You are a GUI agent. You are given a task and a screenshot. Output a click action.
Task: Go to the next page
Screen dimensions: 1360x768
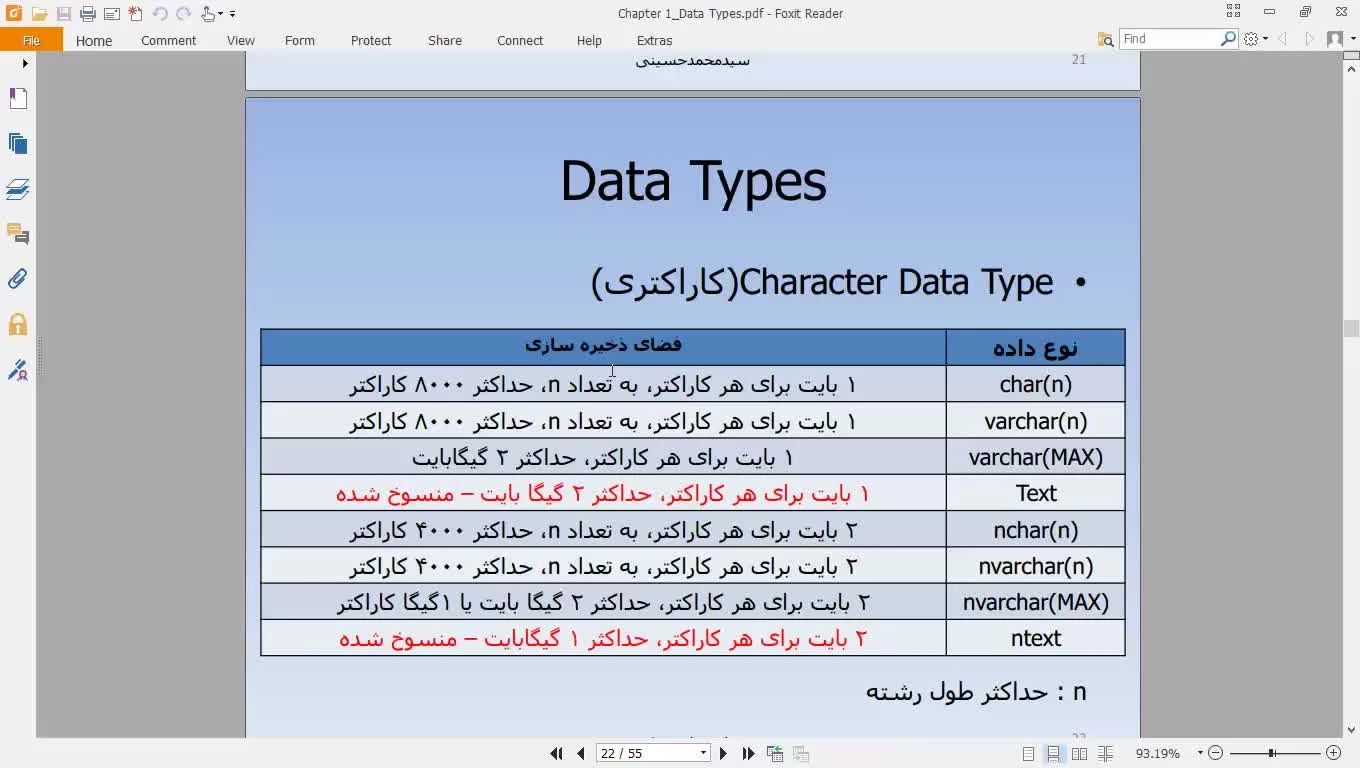724,754
